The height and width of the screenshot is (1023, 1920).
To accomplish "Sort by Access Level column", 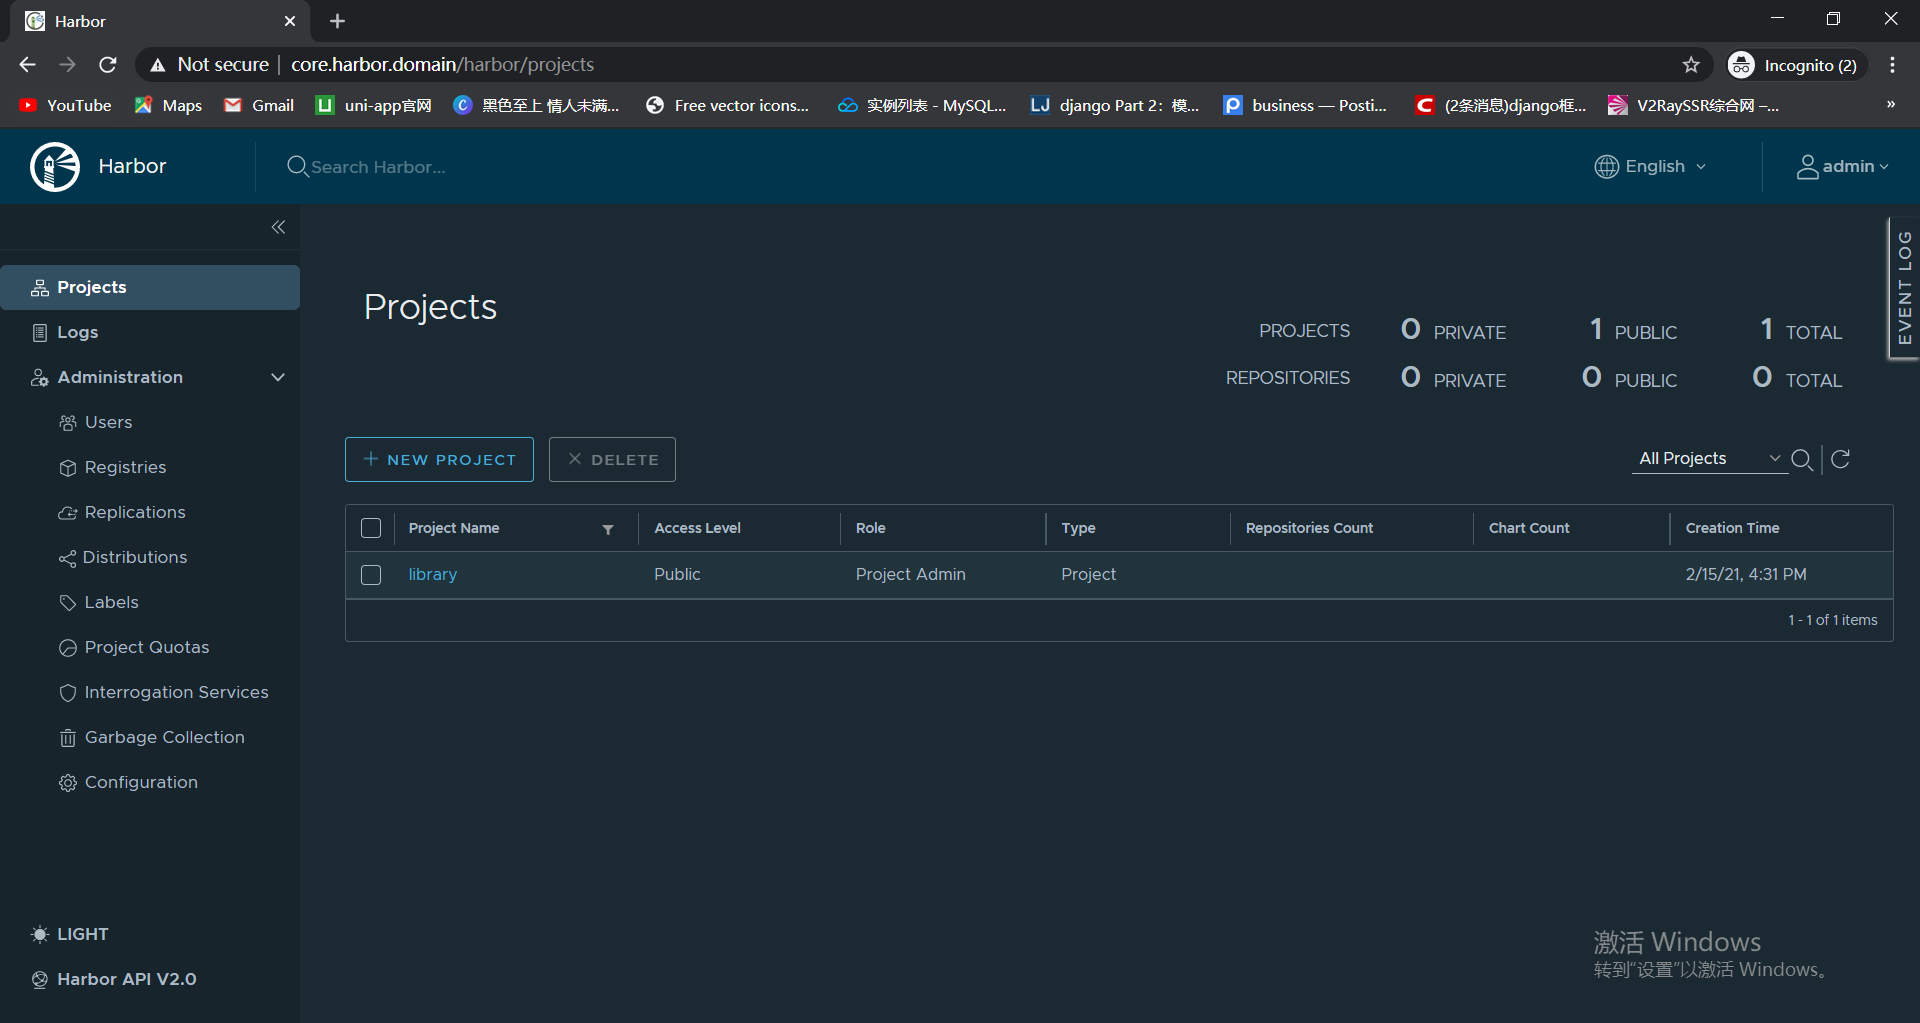I will click(697, 528).
